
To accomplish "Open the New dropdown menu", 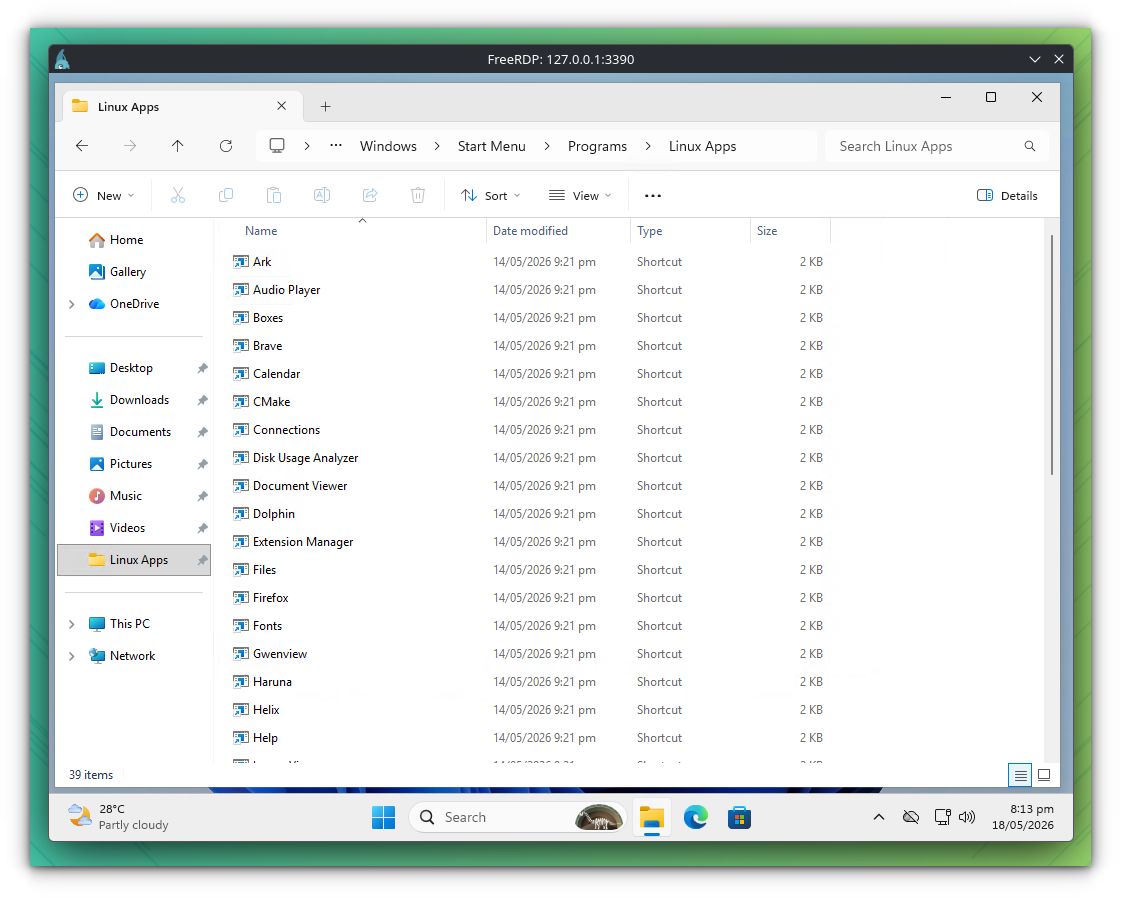I will click(x=104, y=195).
